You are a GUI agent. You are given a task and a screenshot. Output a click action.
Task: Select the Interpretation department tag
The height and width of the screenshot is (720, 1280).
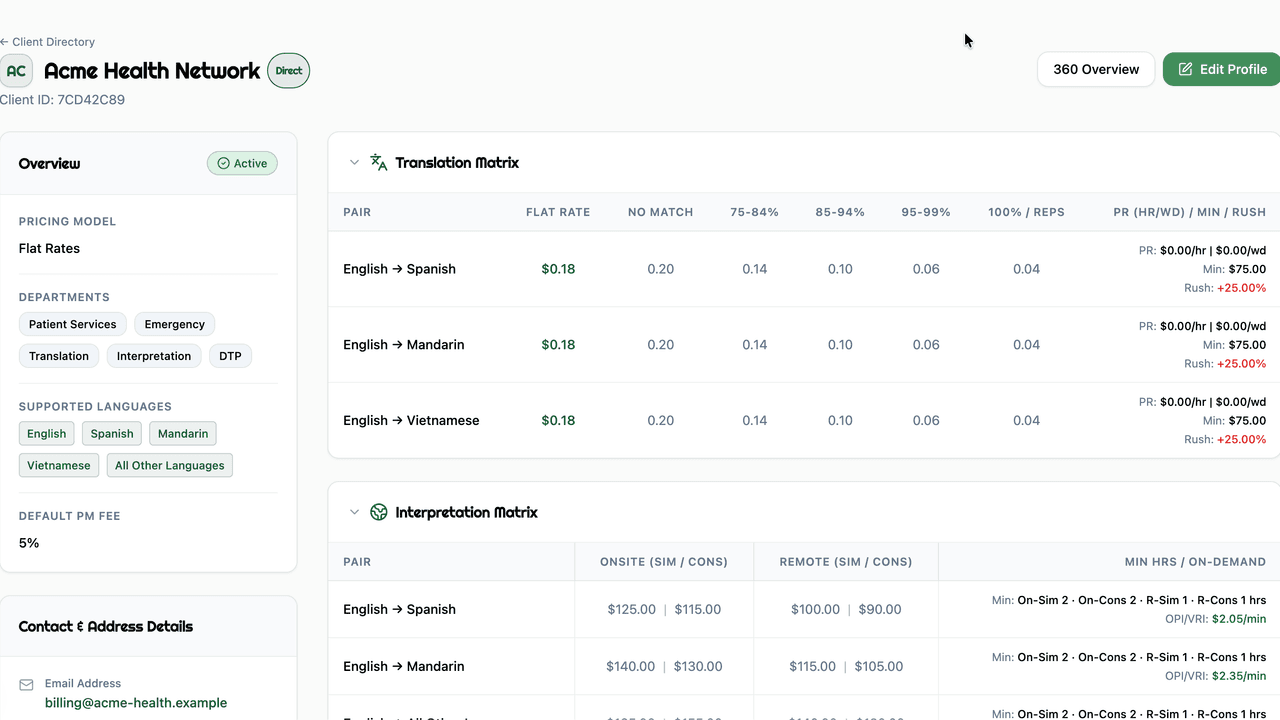154,356
